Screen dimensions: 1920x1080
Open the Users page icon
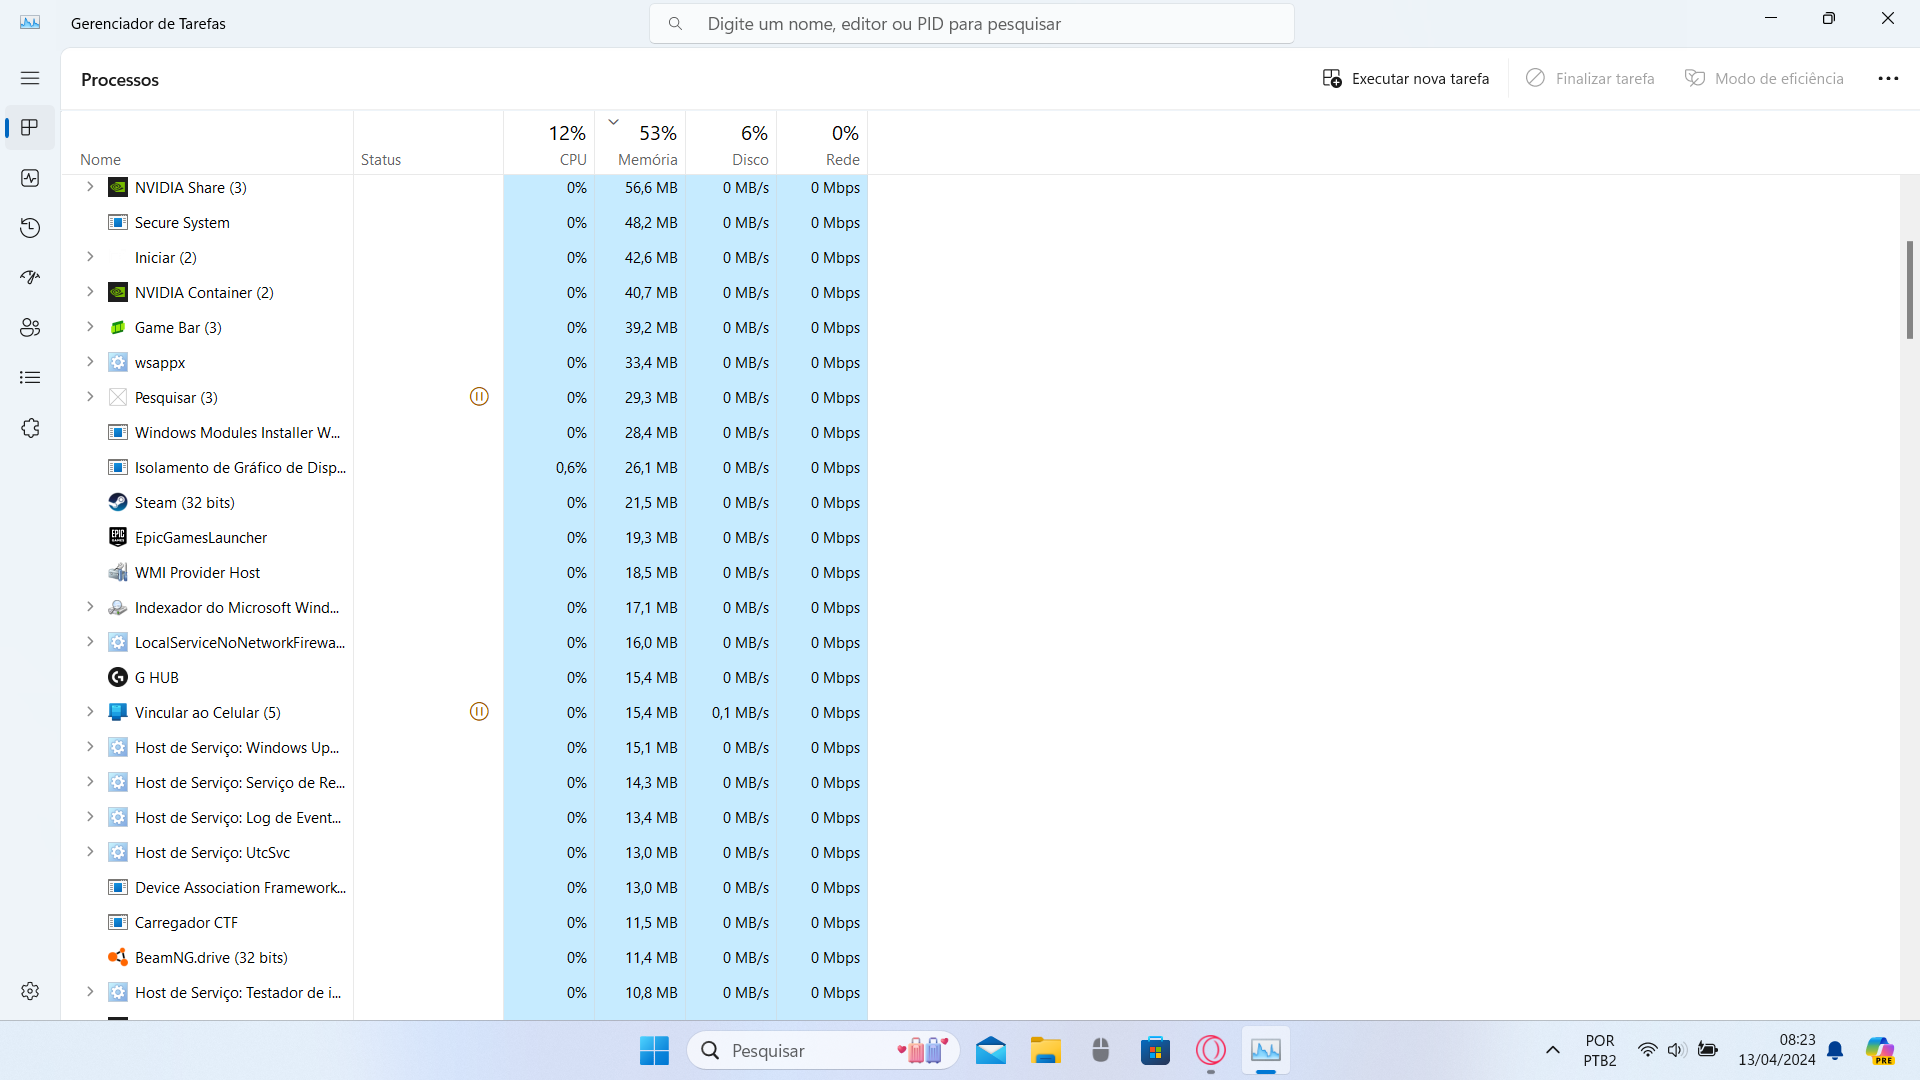click(x=30, y=327)
